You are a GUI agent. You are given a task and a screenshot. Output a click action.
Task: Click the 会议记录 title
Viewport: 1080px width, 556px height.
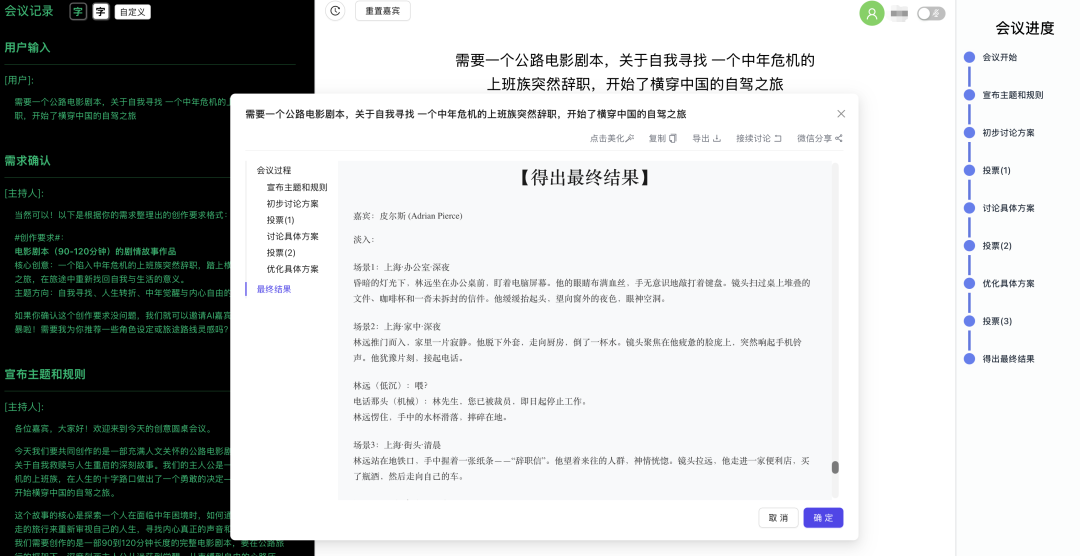[x=29, y=11]
